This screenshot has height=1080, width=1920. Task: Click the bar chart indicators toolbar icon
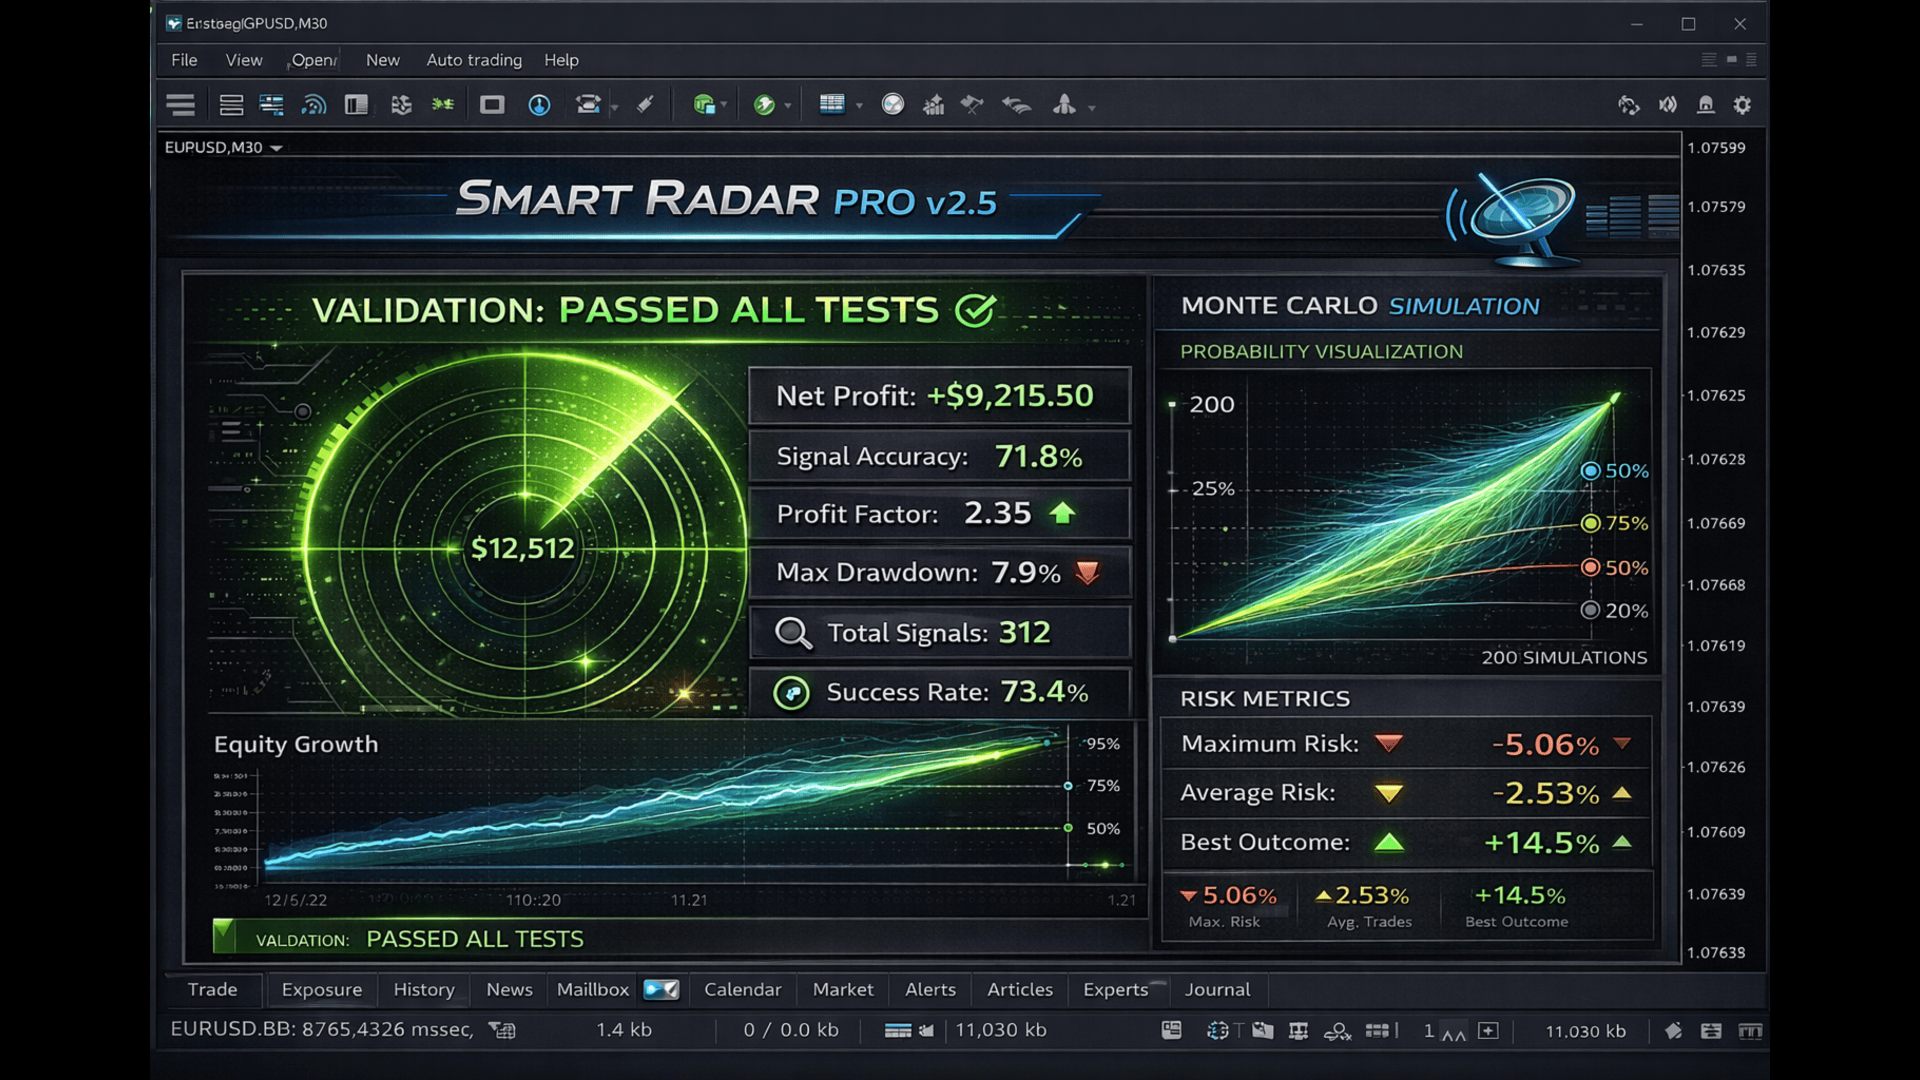(x=933, y=105)
